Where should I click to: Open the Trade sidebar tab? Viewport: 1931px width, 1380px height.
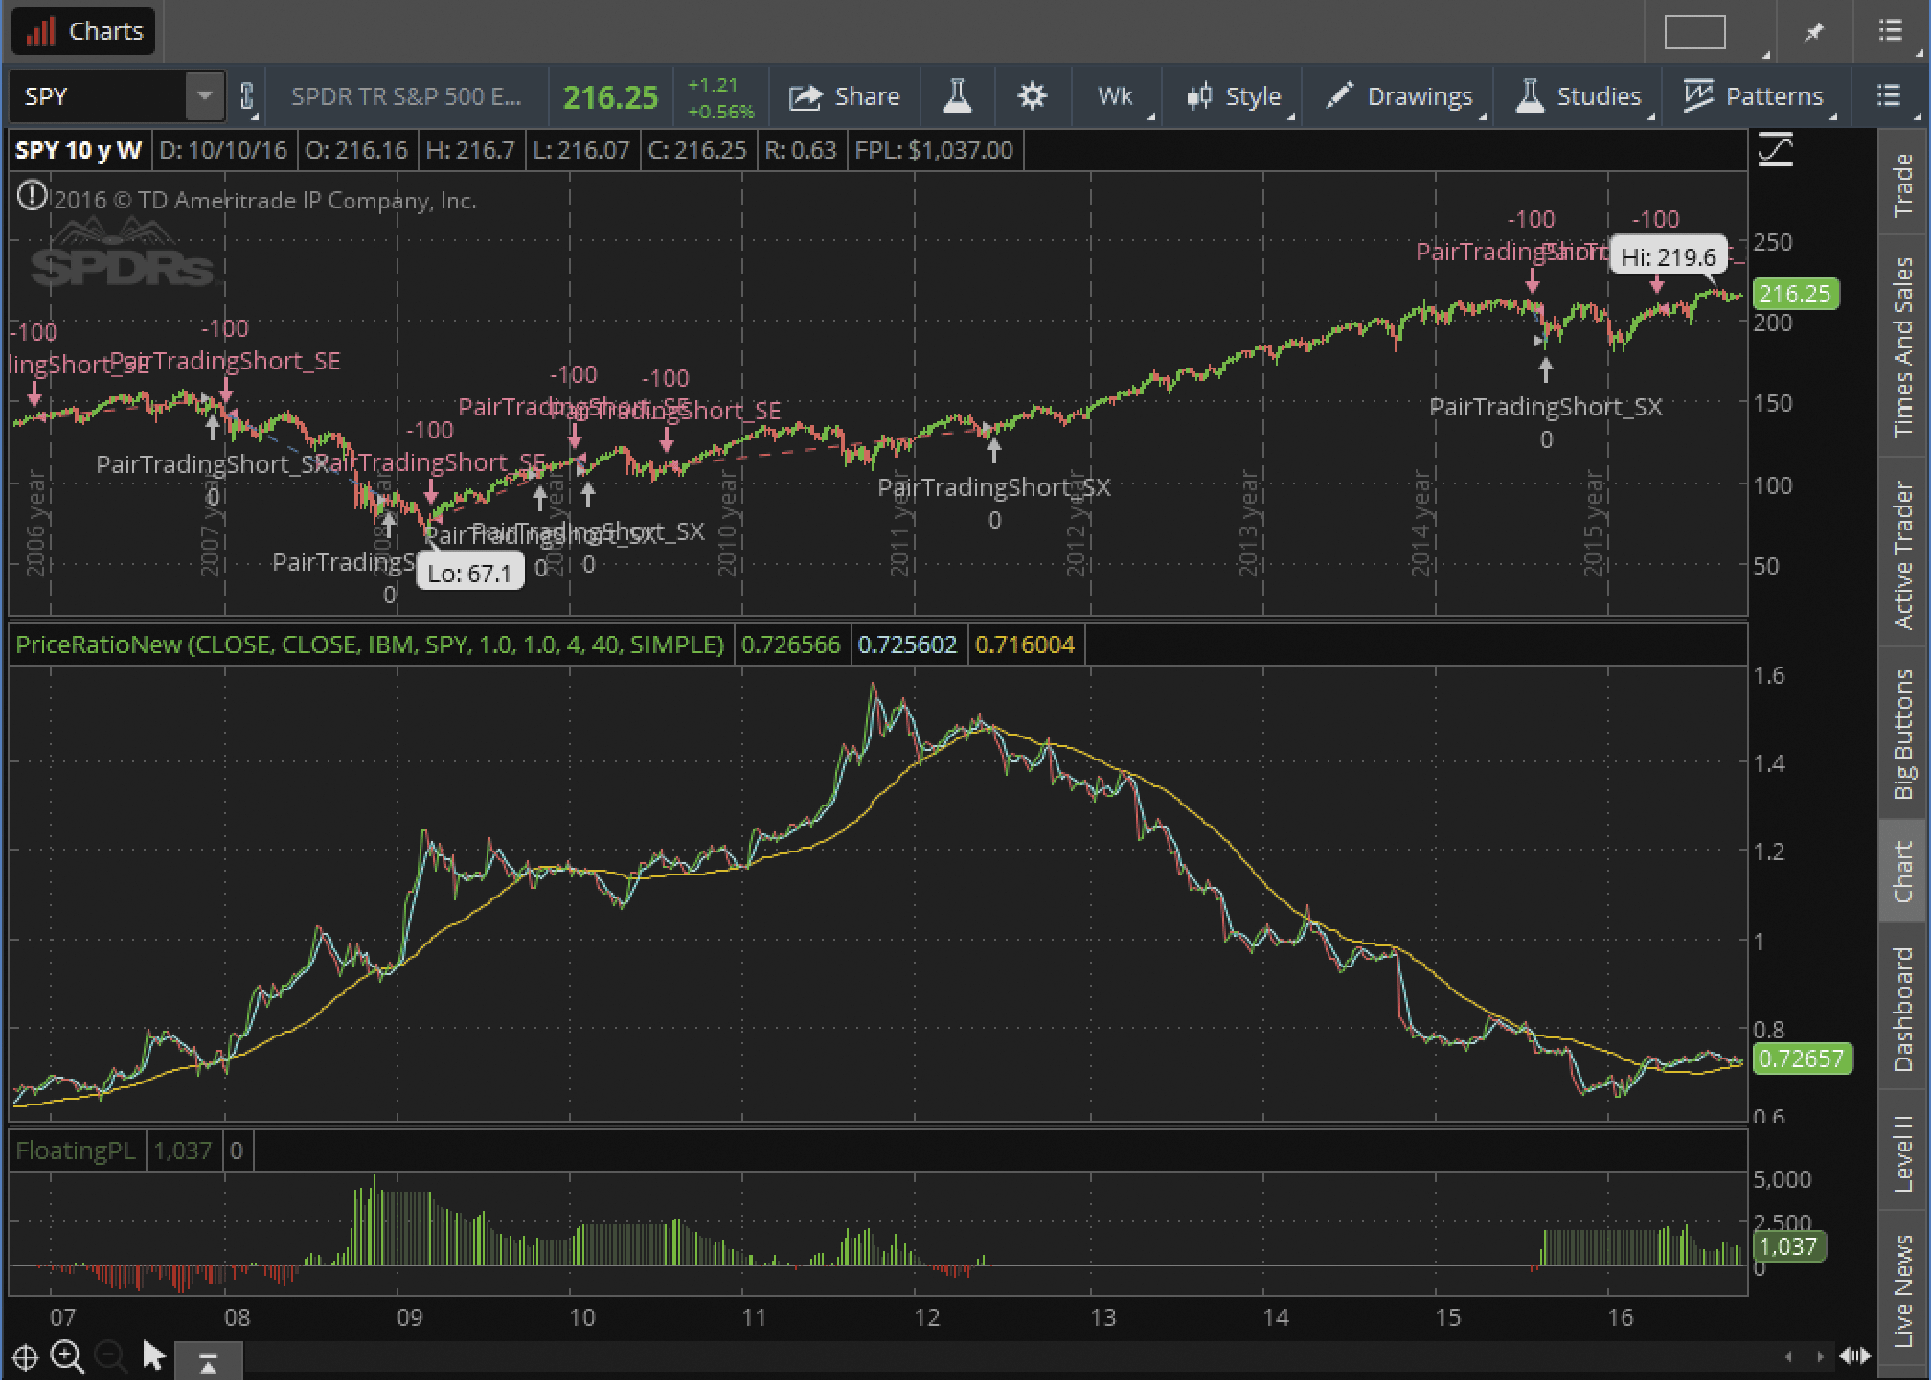click(x=1903, y=184)
